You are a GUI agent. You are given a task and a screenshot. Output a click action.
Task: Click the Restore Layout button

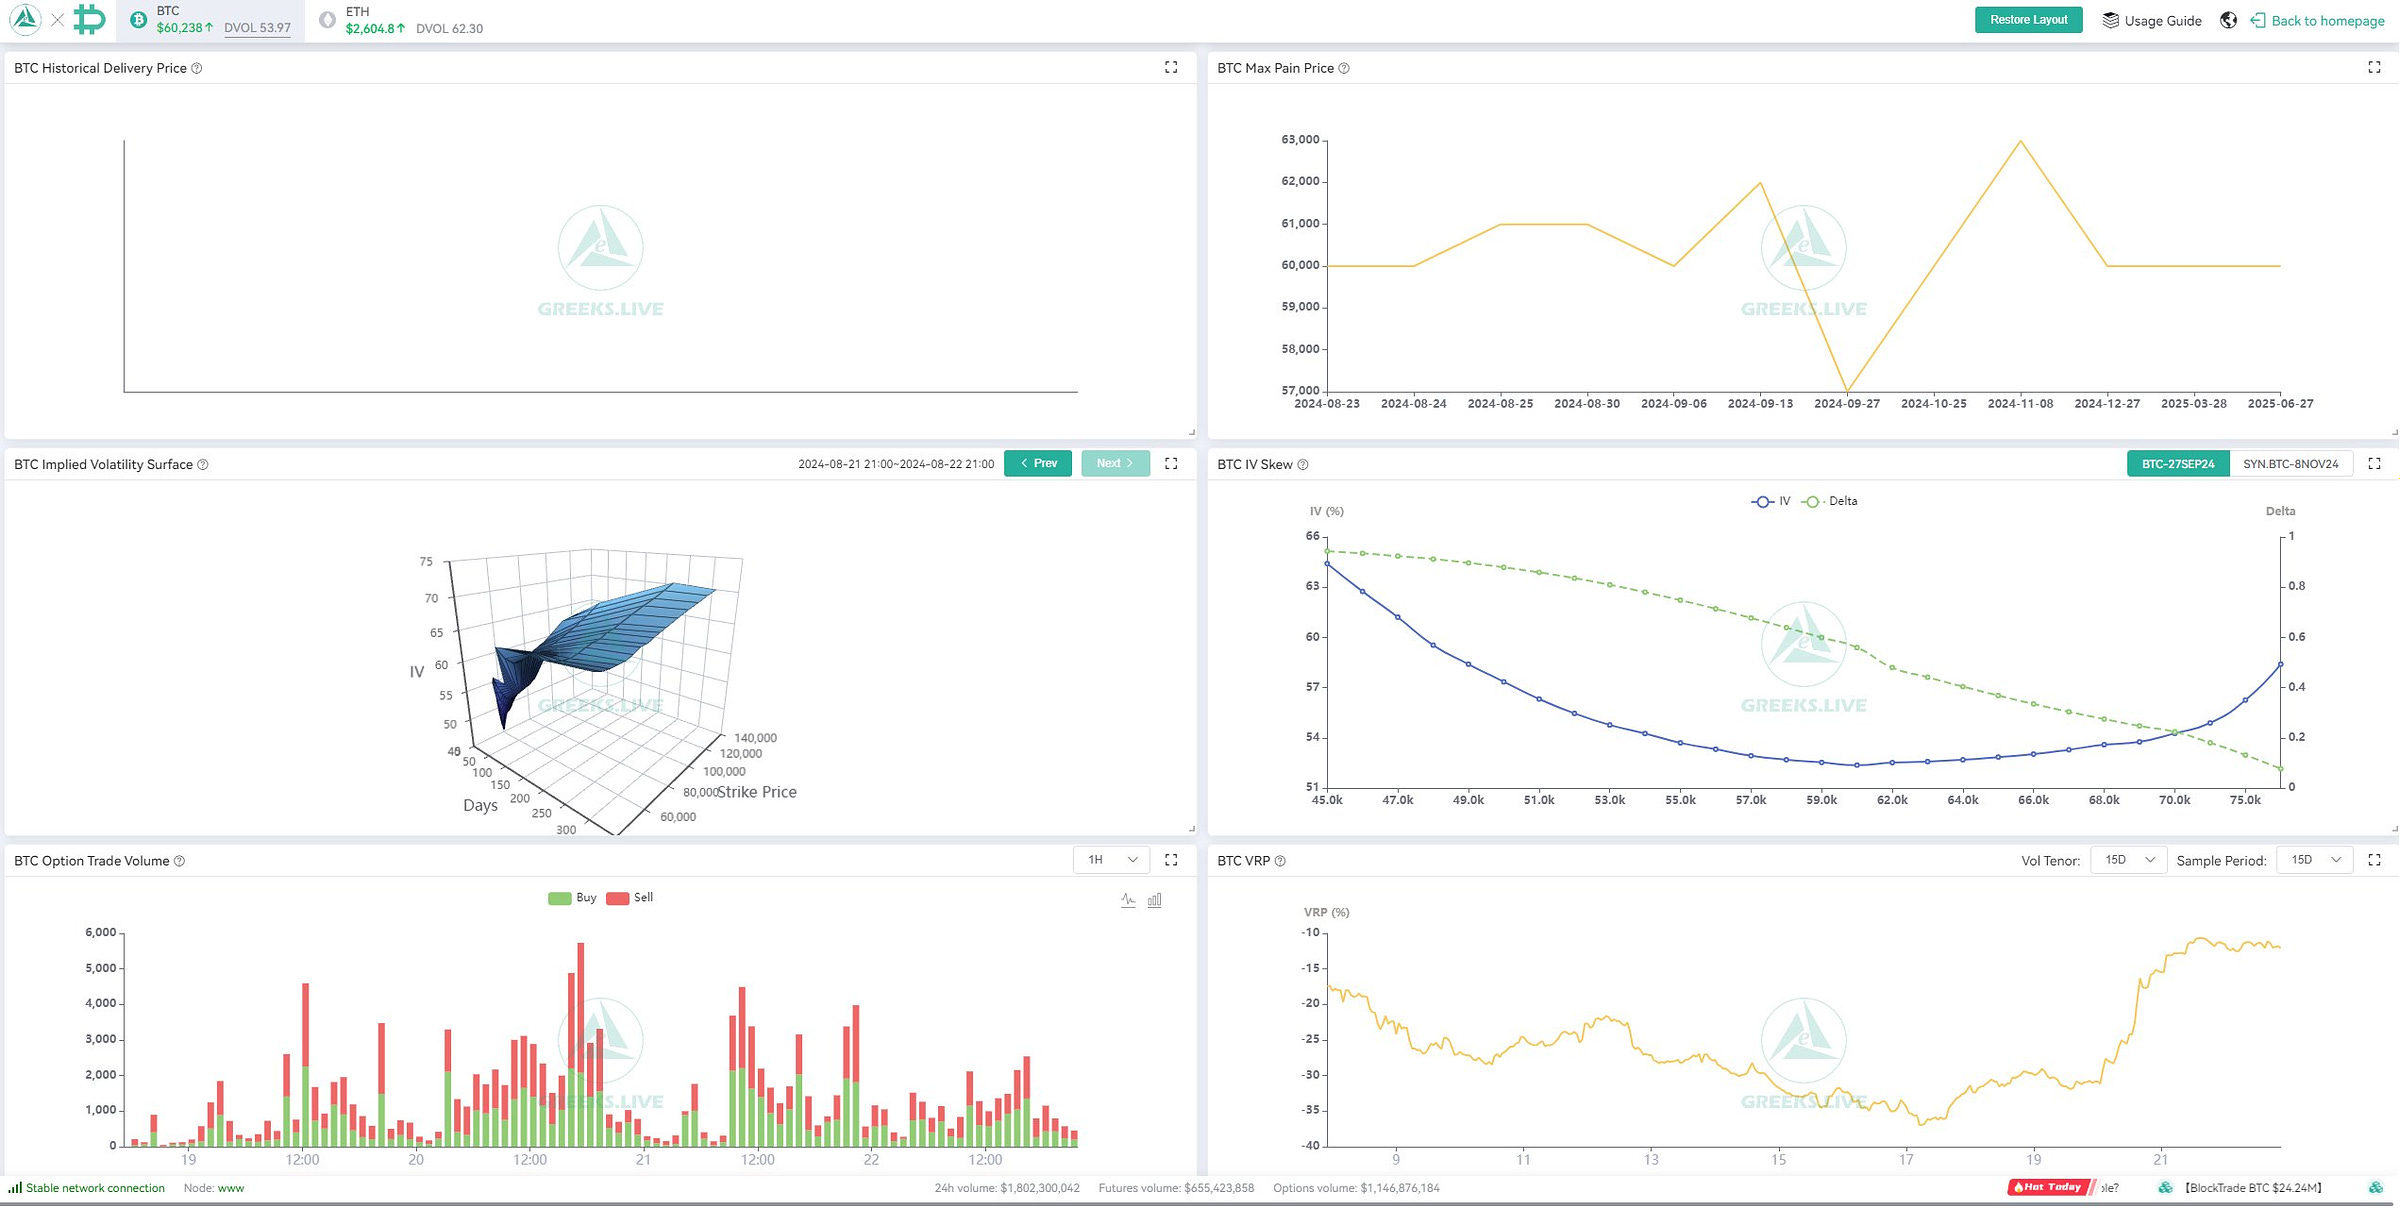pyautogui.click(x=2028, y=20)
